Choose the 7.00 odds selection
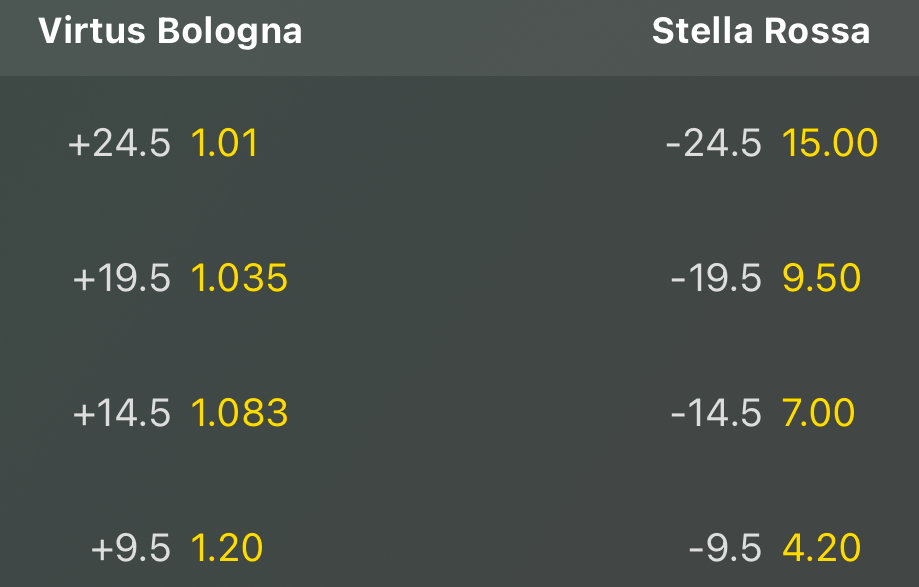 818,414
